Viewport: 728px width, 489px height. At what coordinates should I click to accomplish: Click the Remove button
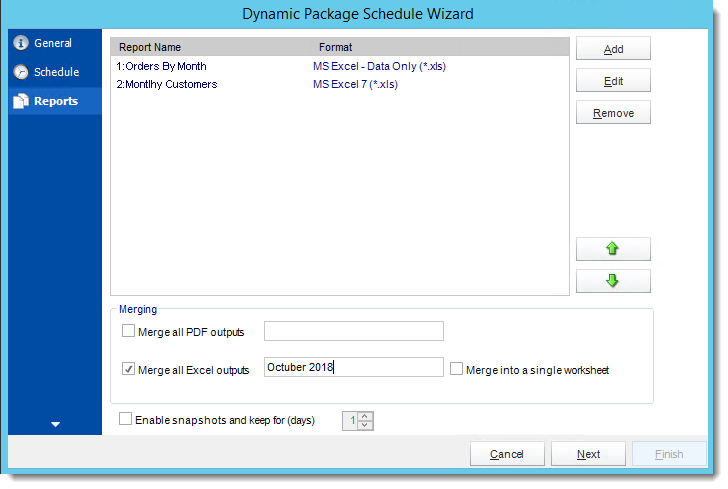(613, 113)
